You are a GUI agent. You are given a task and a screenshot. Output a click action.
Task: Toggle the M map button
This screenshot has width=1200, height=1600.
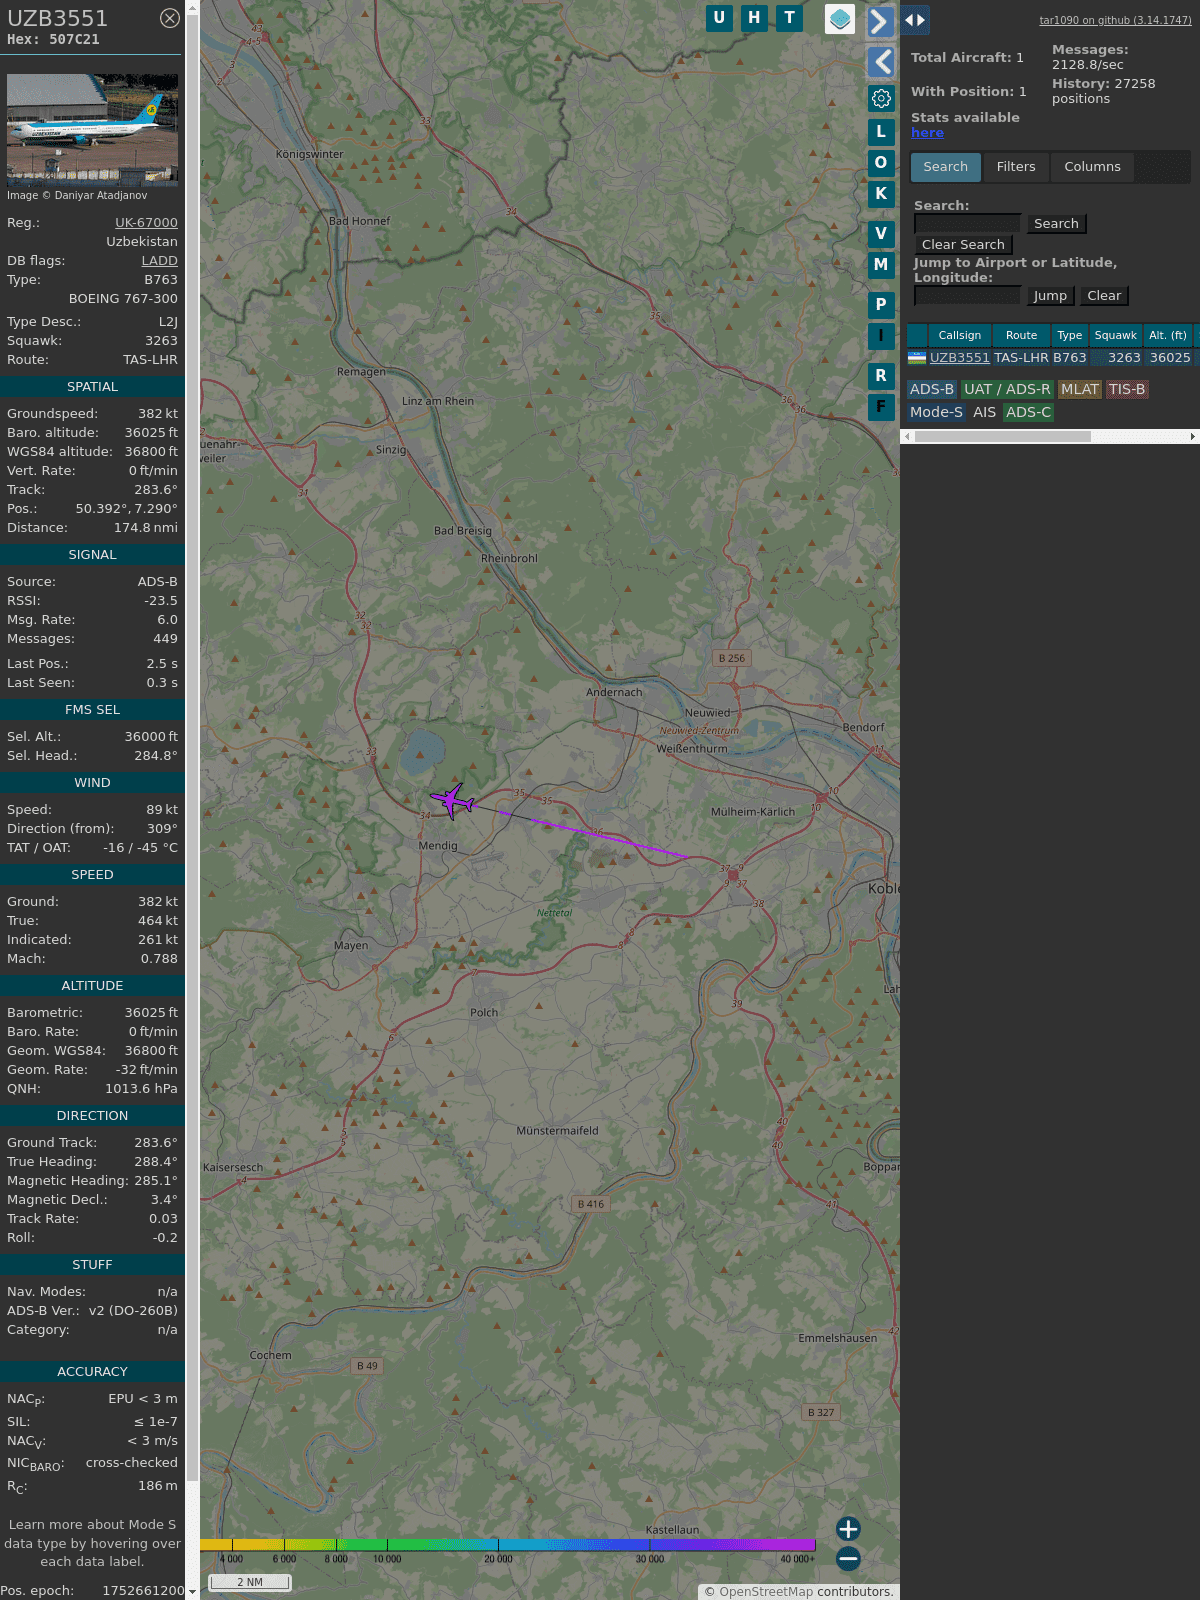881,265
